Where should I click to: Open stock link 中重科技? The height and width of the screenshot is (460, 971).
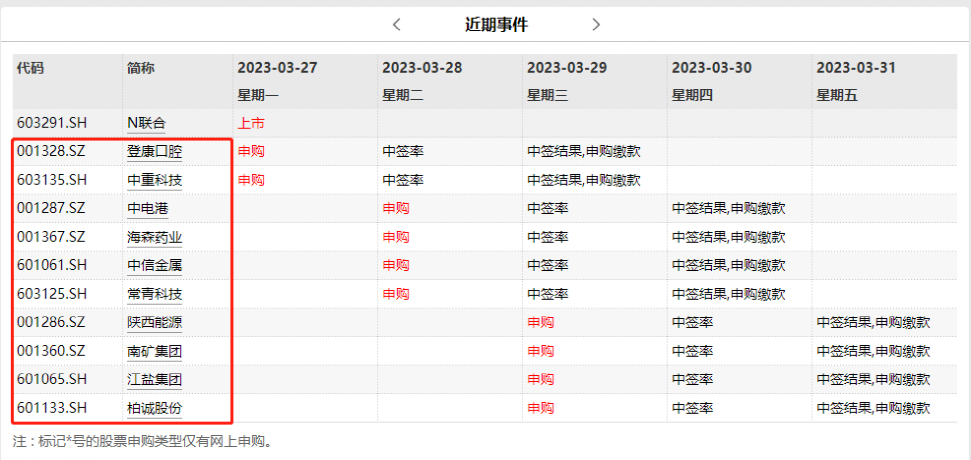pos(154,180)
